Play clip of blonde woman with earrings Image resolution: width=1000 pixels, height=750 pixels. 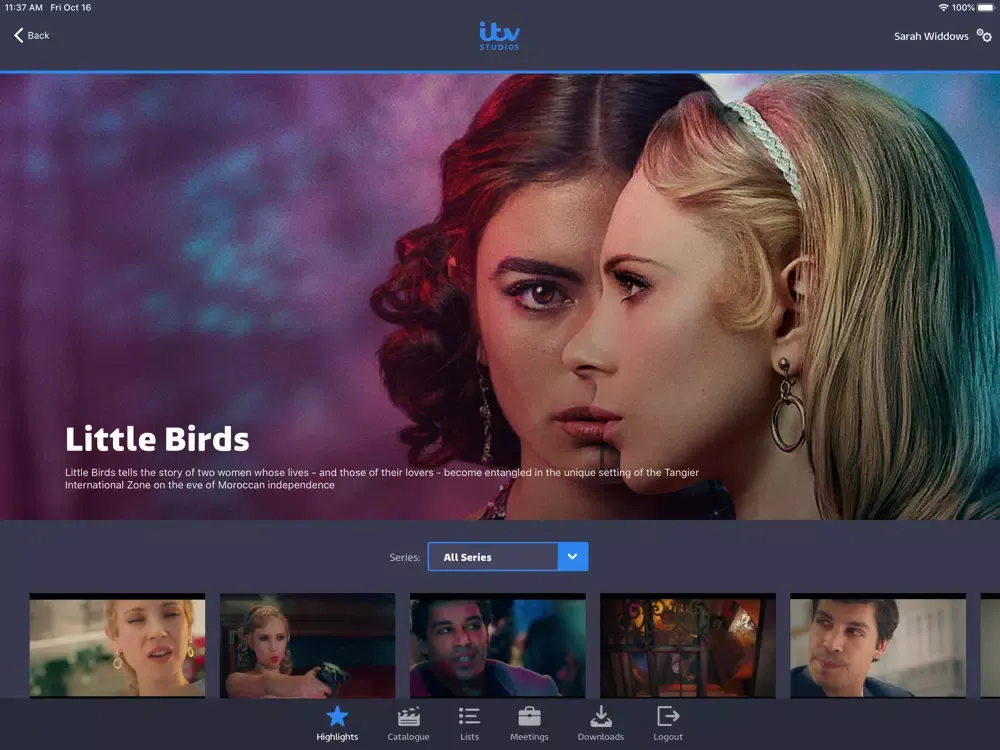click(117, 645)
